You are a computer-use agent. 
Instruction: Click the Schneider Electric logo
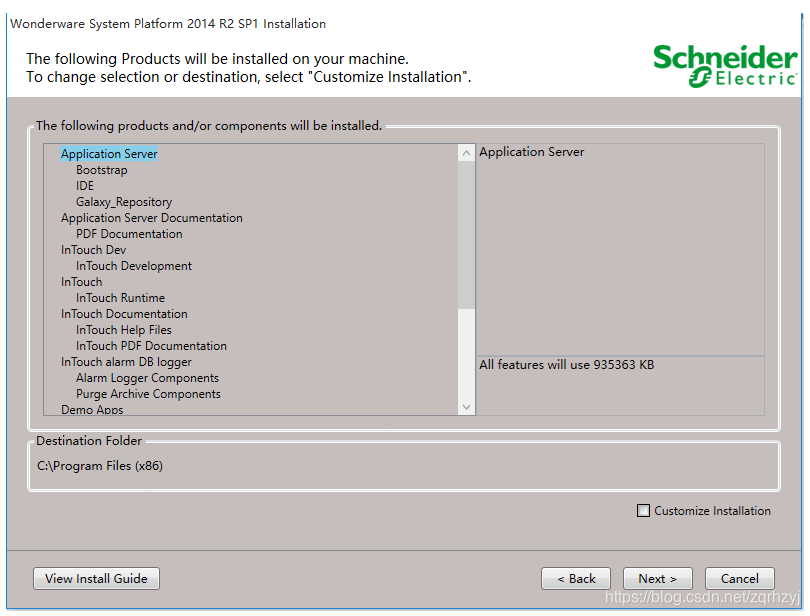pos(725,66)
